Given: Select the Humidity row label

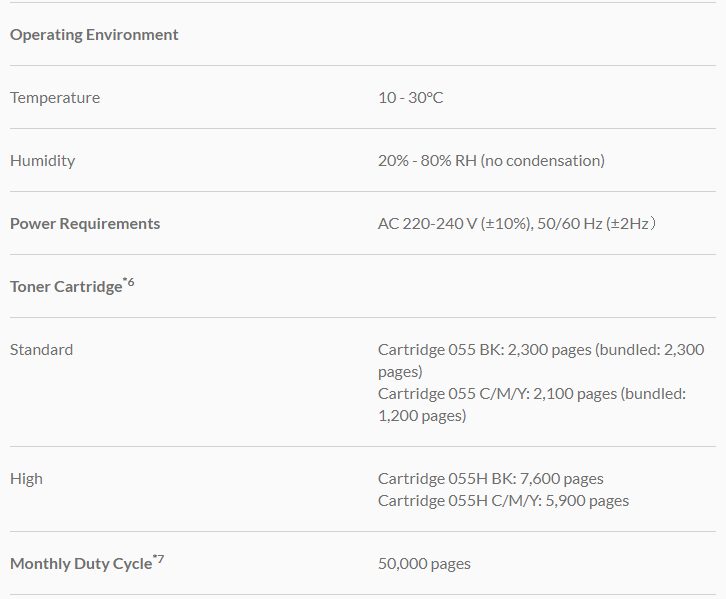Looking at the screenshot, I should (42, 161).
